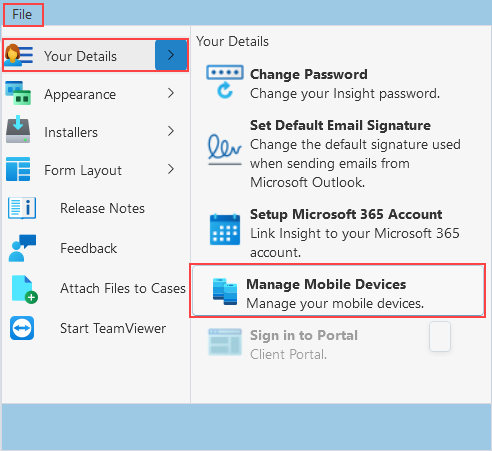Open Manage Mobile Devices option
This screenshot has height=451, width=492.
(338, 291)
